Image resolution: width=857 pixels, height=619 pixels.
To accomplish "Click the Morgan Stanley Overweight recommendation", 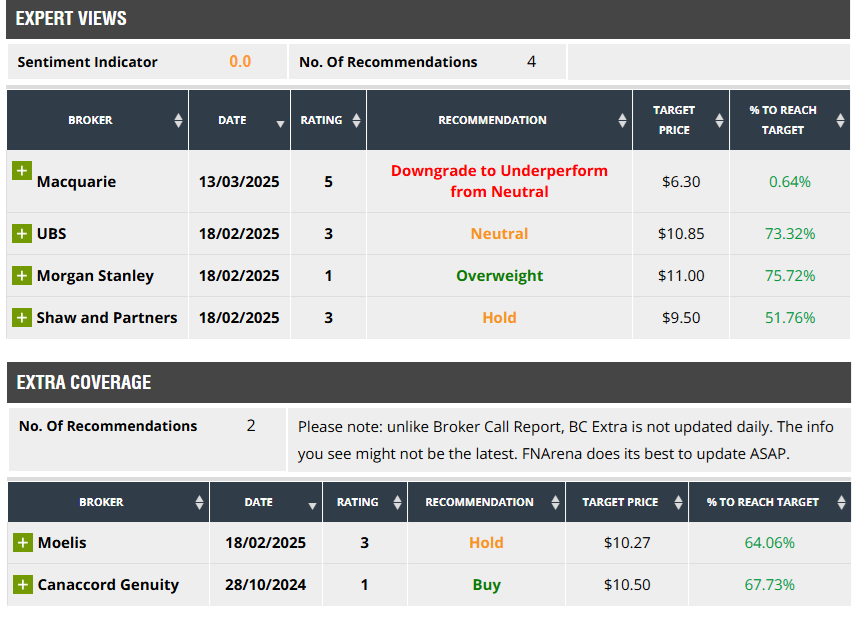I will coord(499,276).
